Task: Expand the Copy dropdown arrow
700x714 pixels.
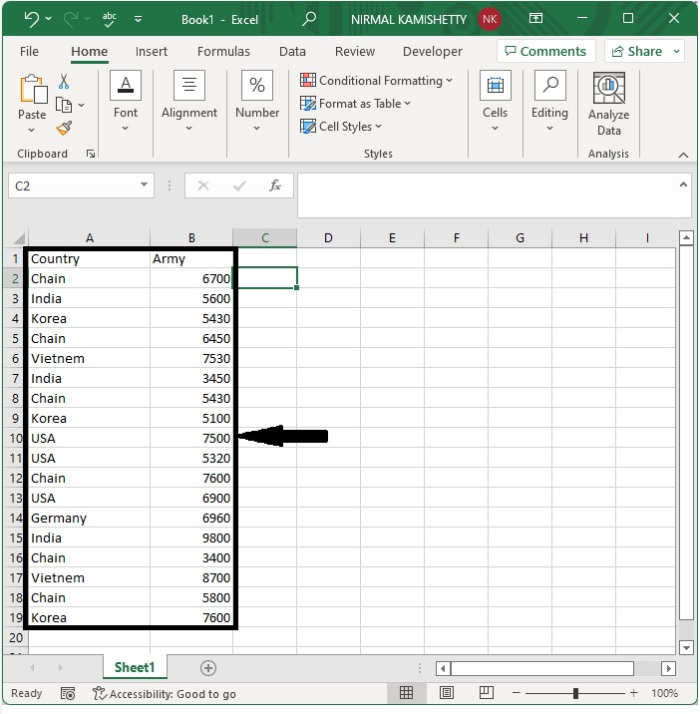Action: click(82, 105)
